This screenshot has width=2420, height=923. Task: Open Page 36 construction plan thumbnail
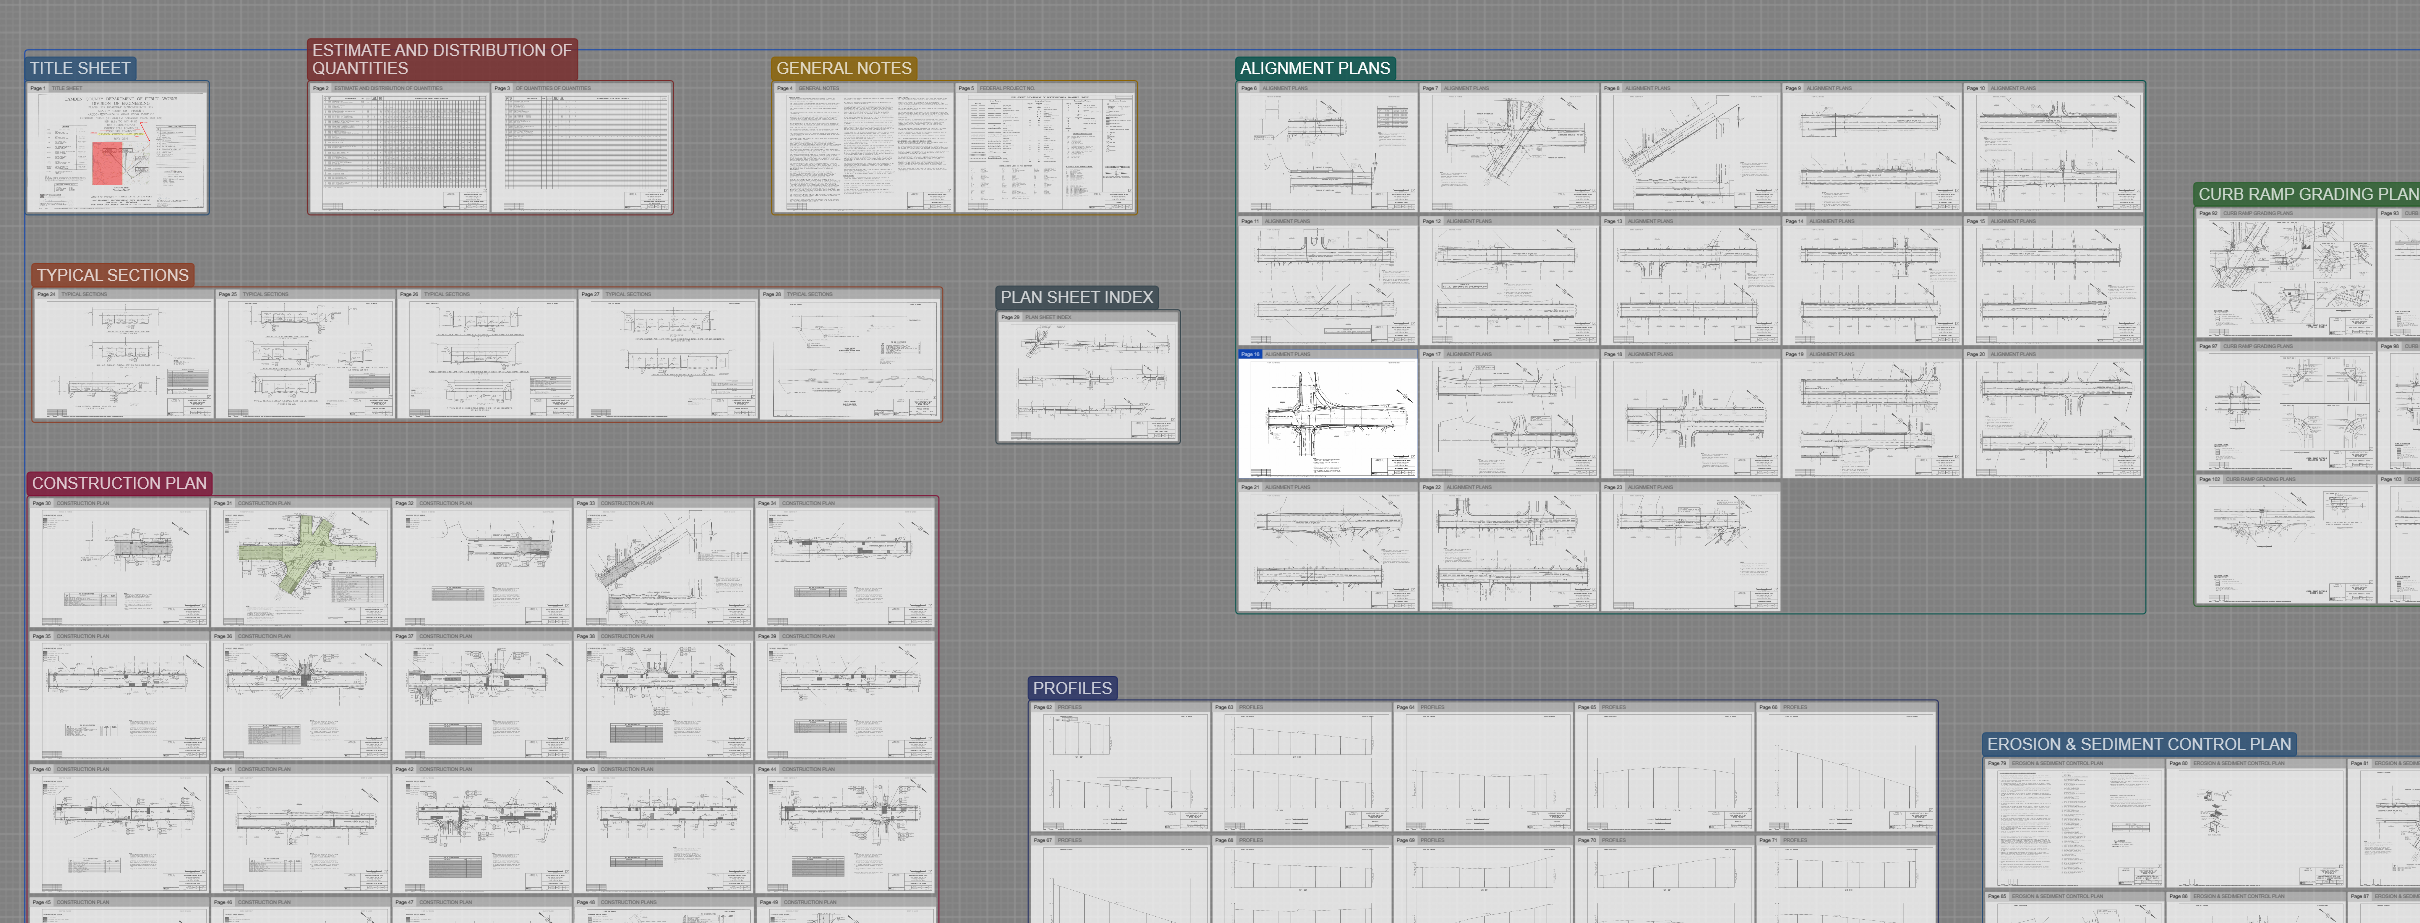[x=301, y=696]
